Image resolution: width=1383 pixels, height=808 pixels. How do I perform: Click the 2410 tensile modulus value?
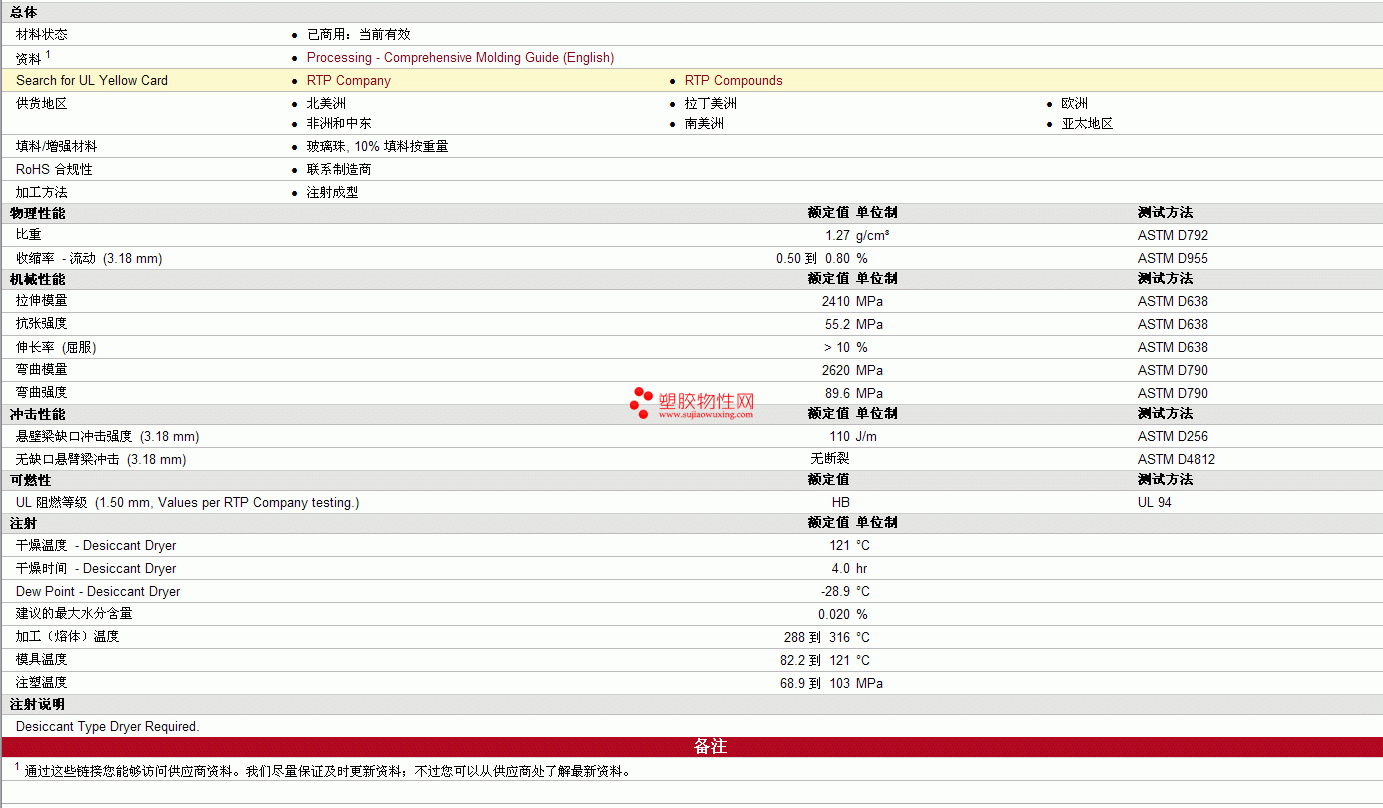836,302
